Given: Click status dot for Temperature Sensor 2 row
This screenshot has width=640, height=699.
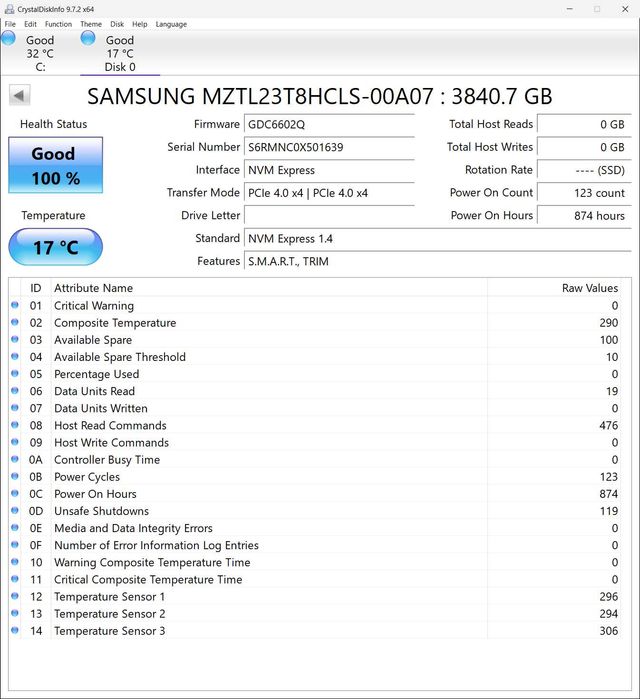Looking at the screenshot, I should pyautogui.click(x=15, y=613).
